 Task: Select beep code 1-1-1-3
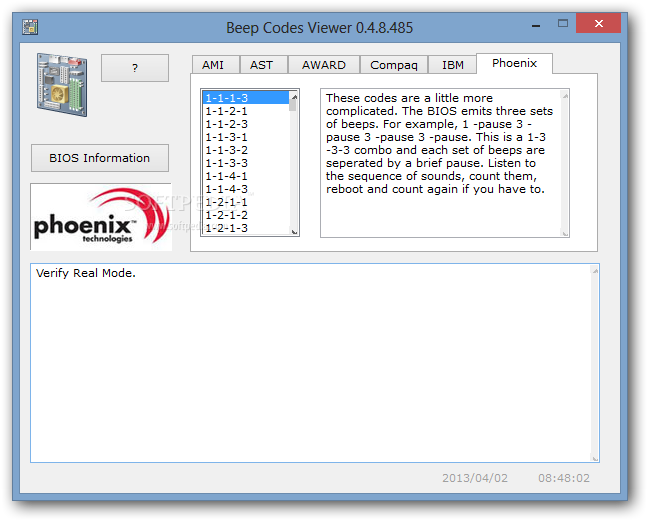246,98
